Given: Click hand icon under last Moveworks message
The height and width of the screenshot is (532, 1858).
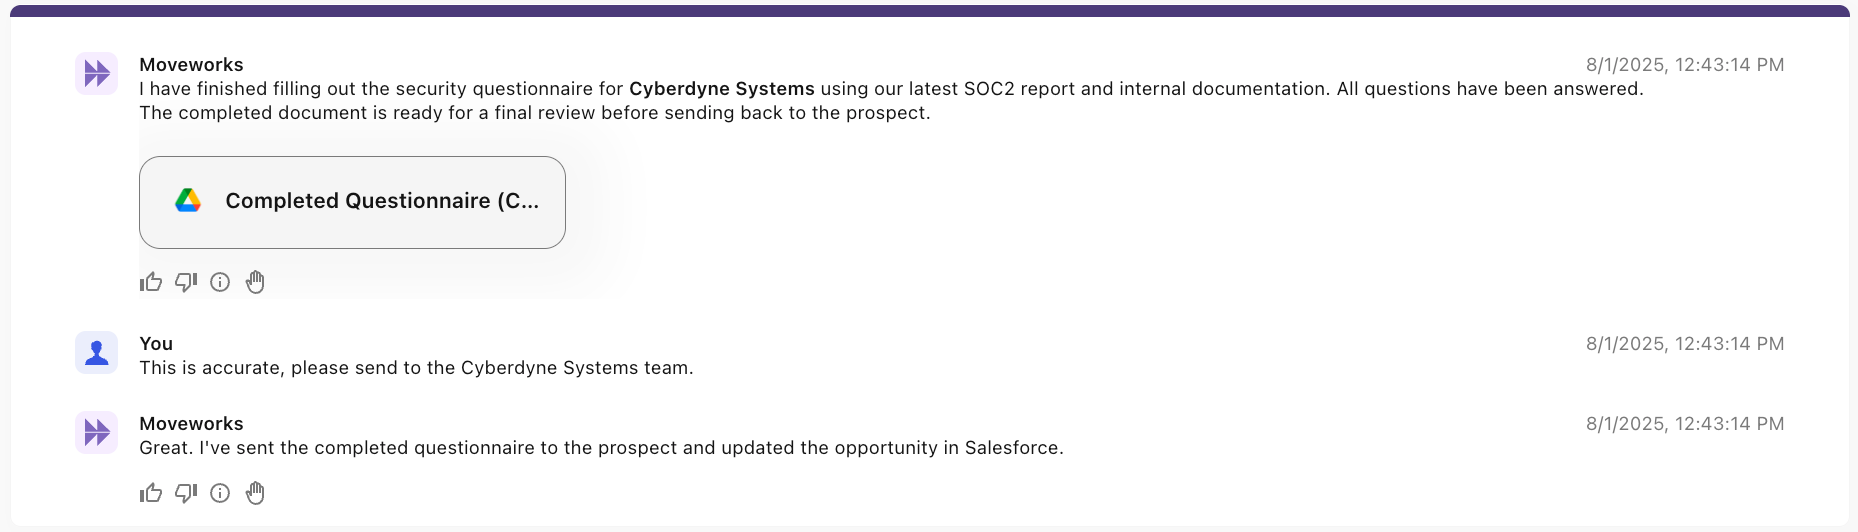Looking at the screenshot, I should click(255, 493).
